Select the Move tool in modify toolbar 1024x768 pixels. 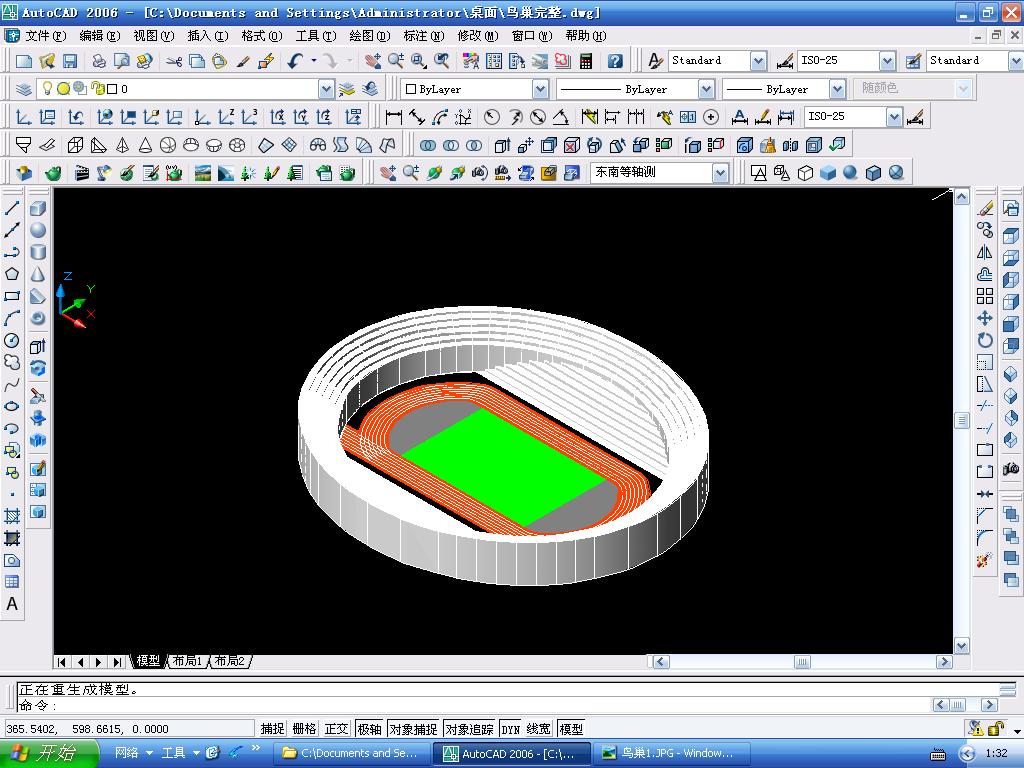tap(985, 318)
